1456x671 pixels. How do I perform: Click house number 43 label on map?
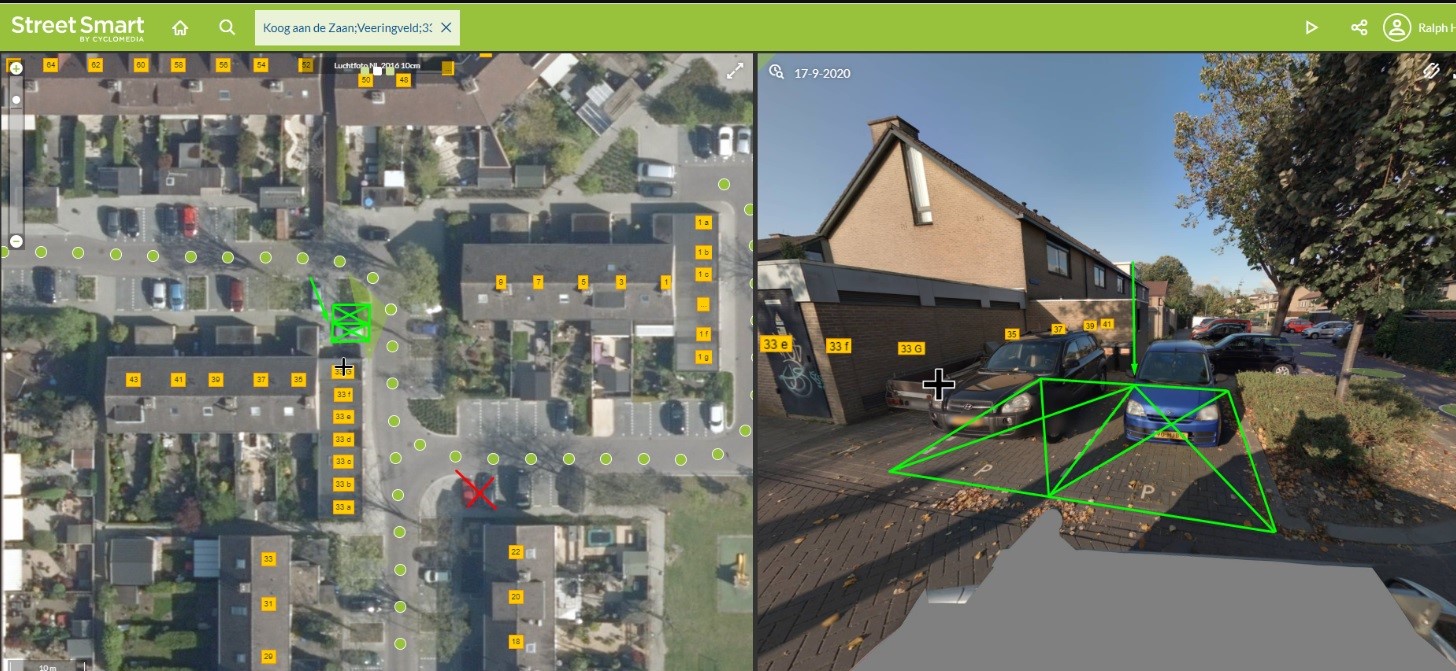click(x=133, y=379)
